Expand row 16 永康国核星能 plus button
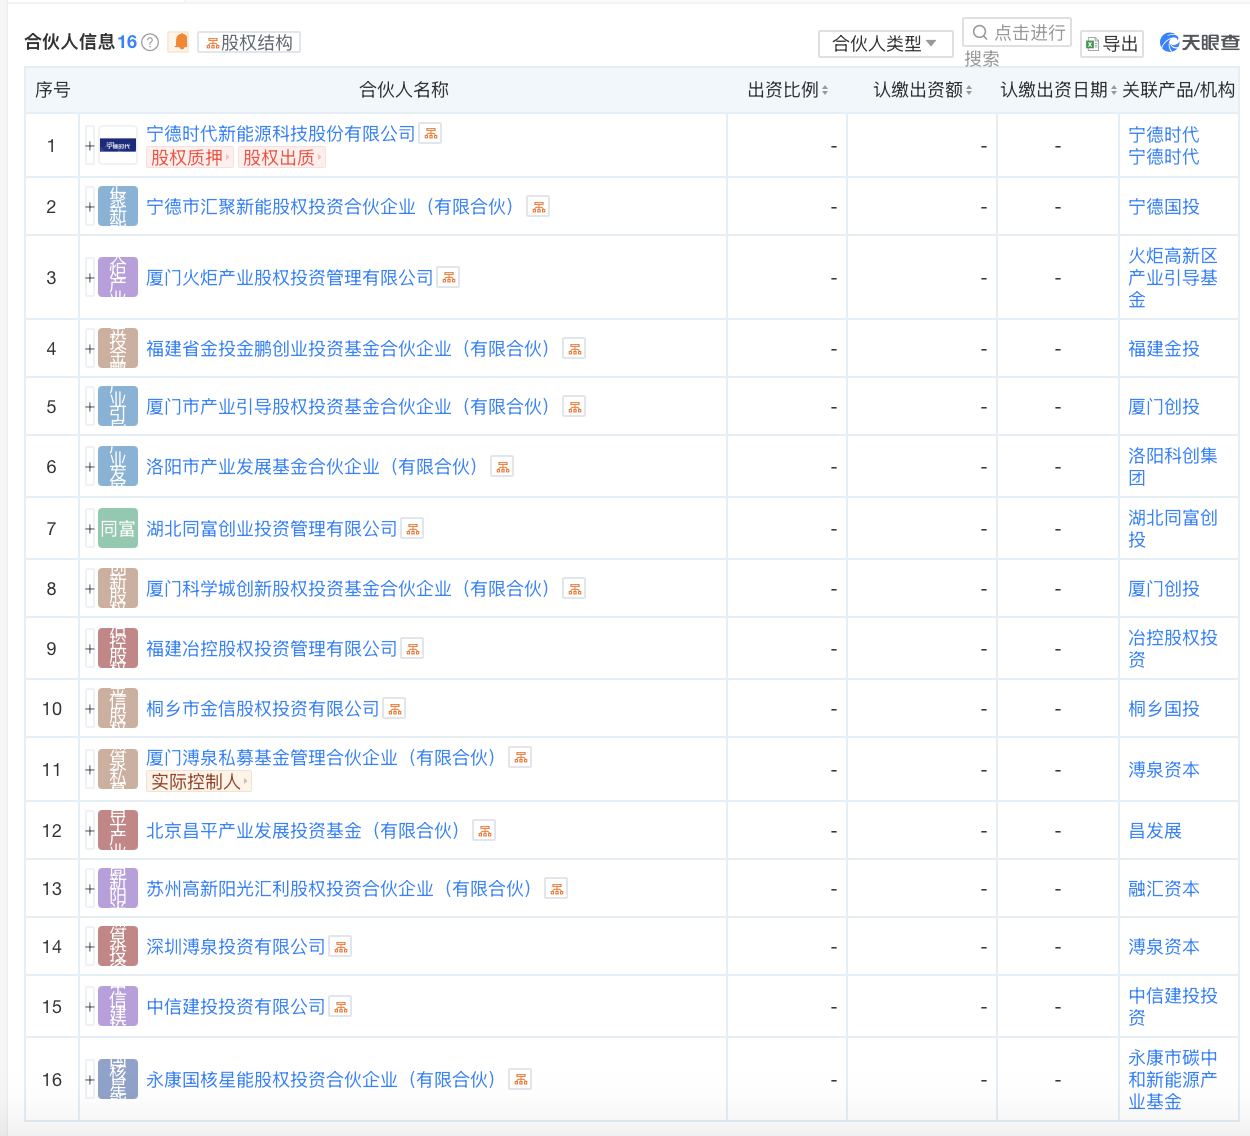This screenshot has height=1136, width=1250. coord(90,1080)
